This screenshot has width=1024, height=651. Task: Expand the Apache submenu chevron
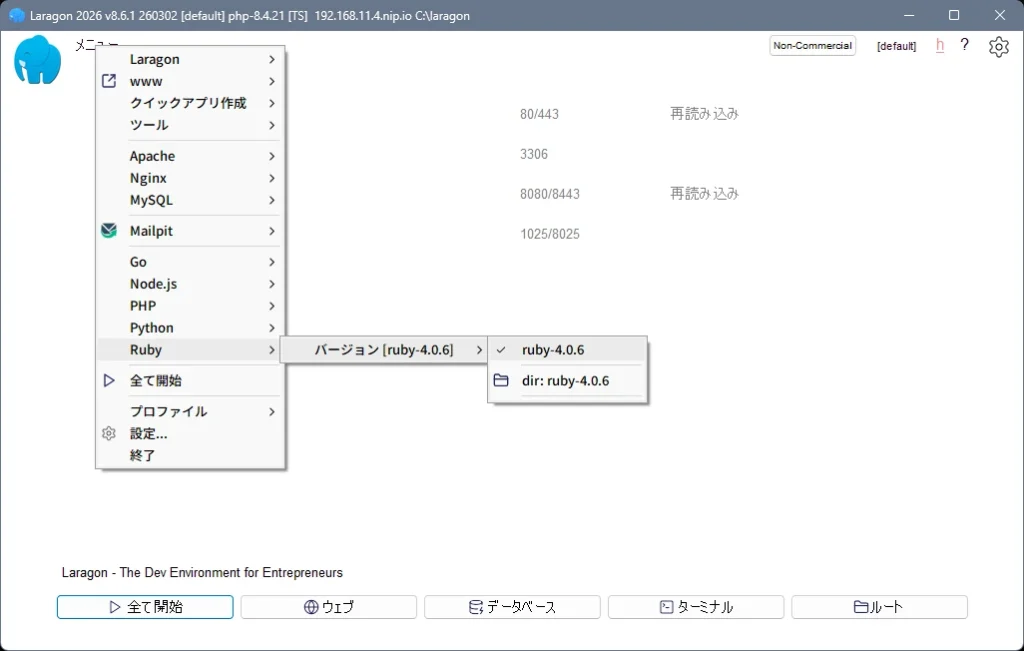(272, 156)
